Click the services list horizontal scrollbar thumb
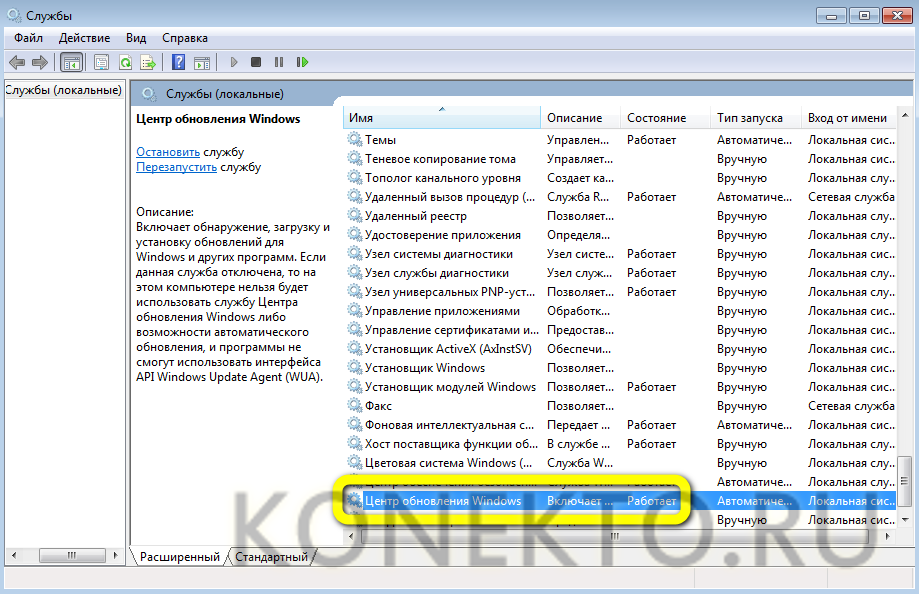The width and height of the screenshot is (919, 594). [615, 536]
